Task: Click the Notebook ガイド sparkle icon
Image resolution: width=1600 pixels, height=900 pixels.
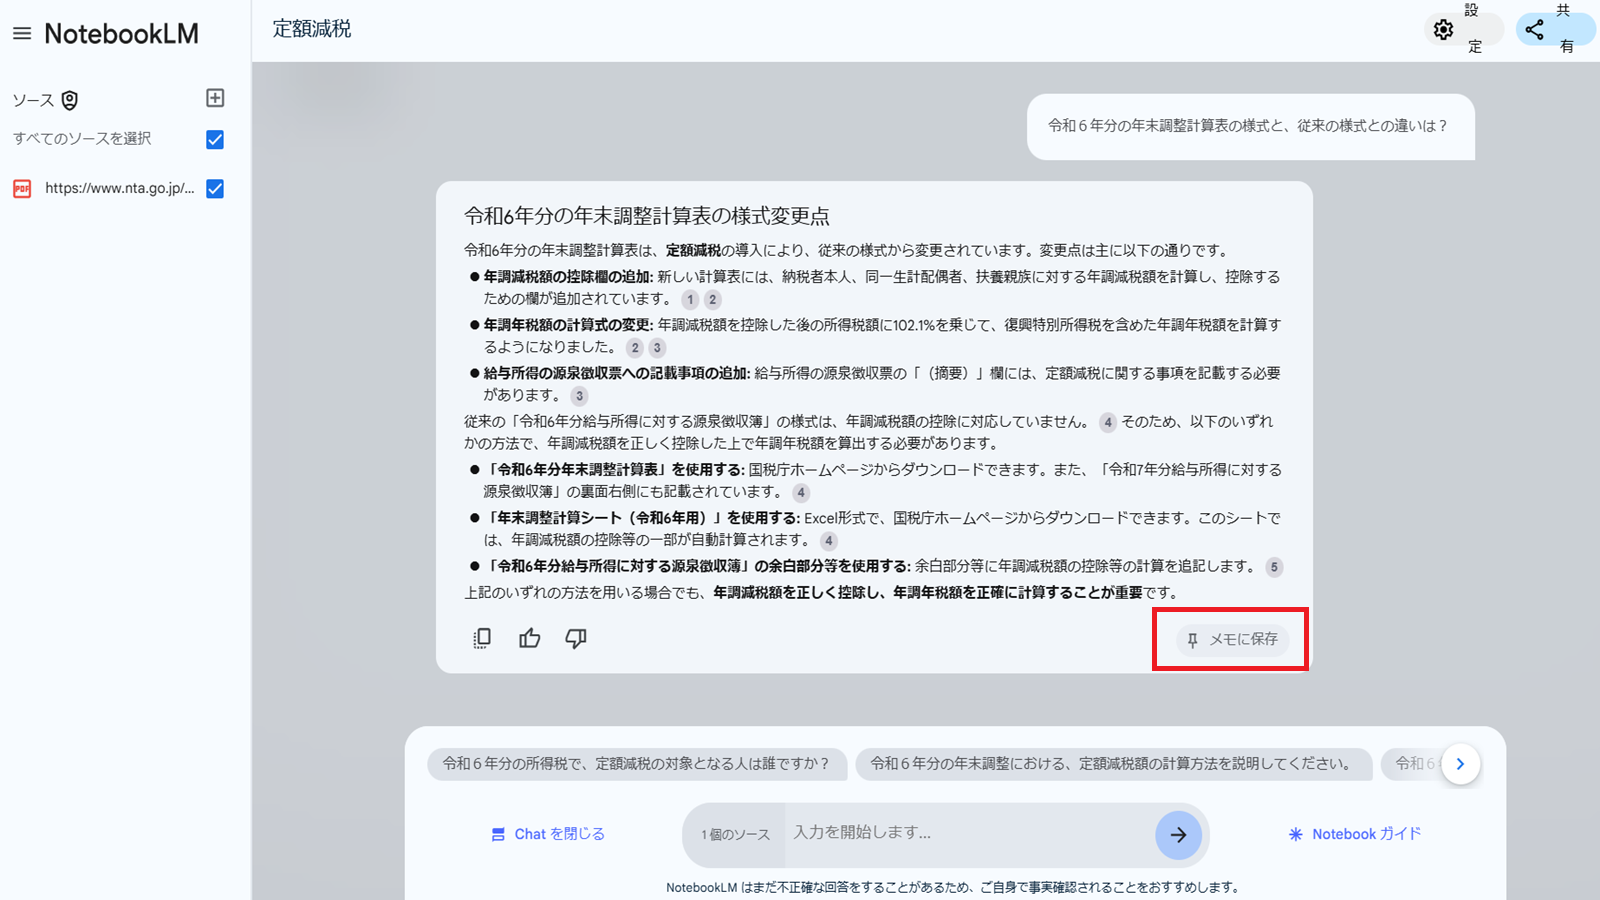Action: click(x=1296, y=834)
